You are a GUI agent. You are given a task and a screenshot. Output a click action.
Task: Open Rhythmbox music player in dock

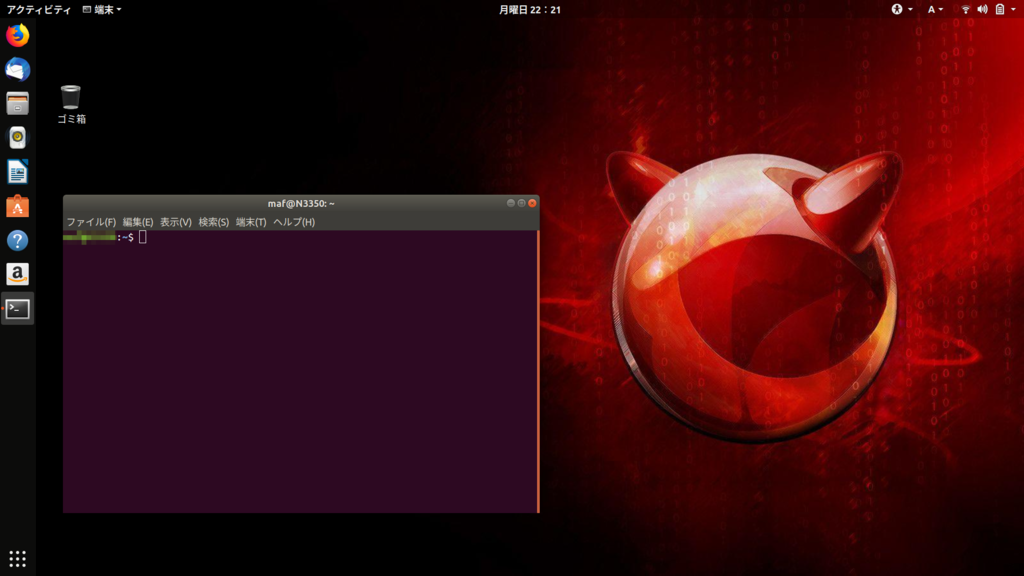[x=18, y=138]
